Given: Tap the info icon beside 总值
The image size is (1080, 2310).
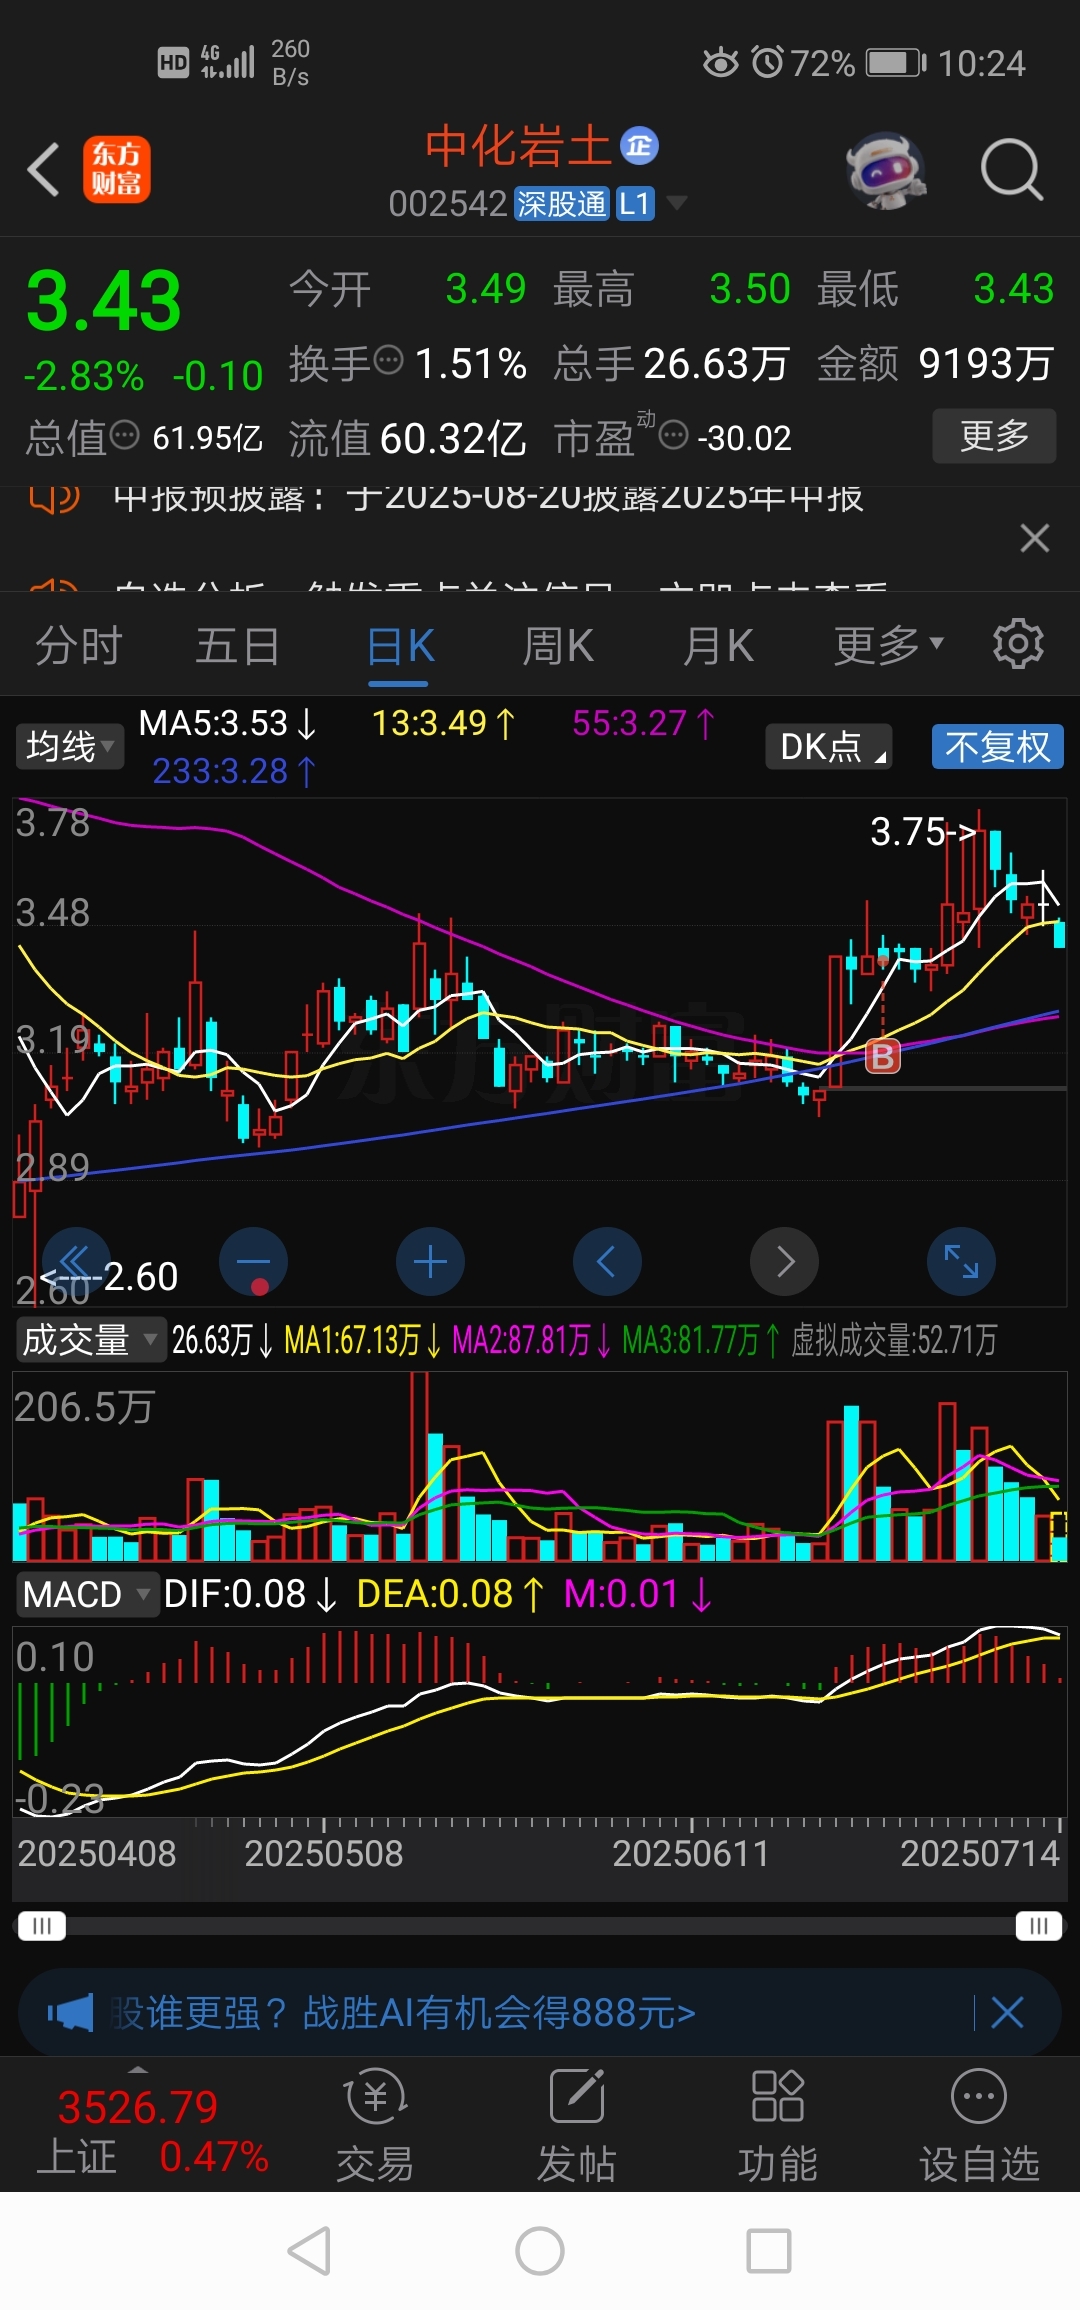Looking at the screenshot, I should (124, 435).
